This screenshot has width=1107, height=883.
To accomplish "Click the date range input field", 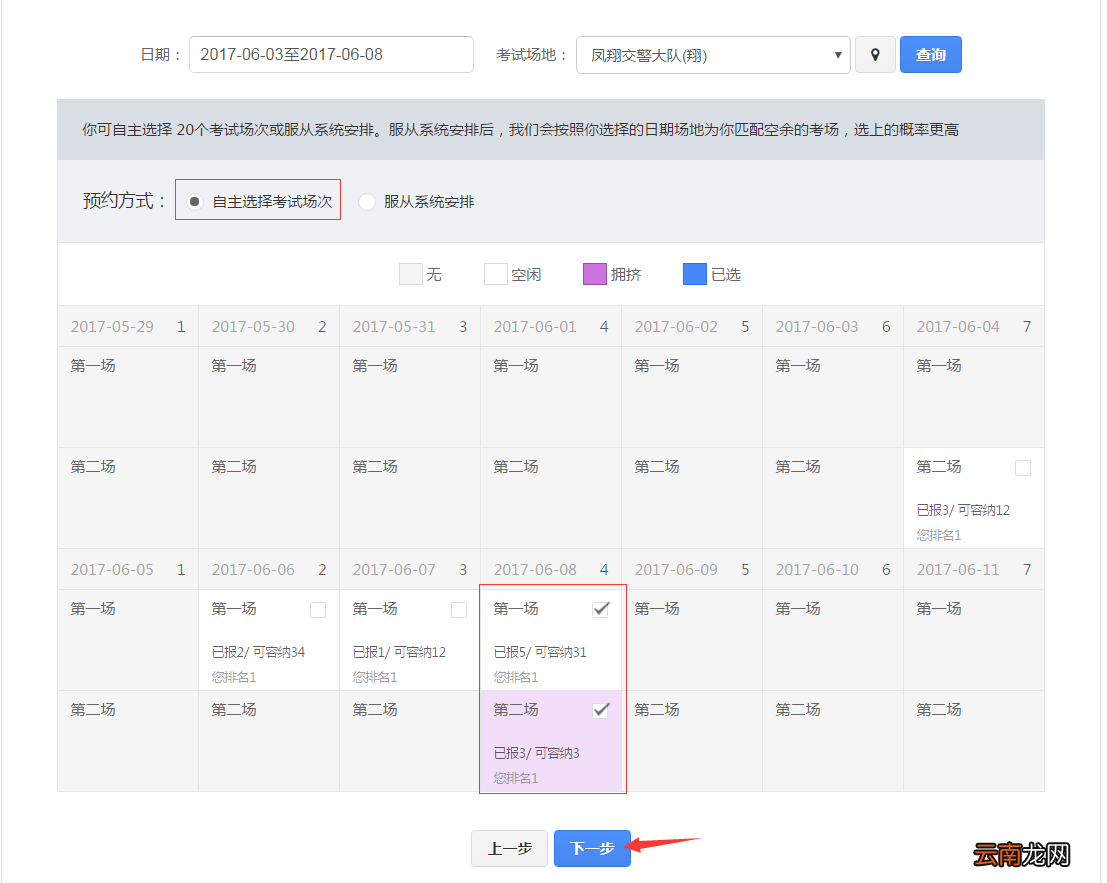I will (331, 55).
